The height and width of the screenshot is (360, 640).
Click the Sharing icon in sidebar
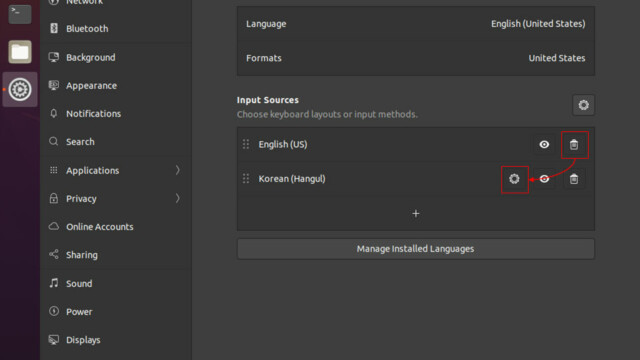[x=53, y=254]
